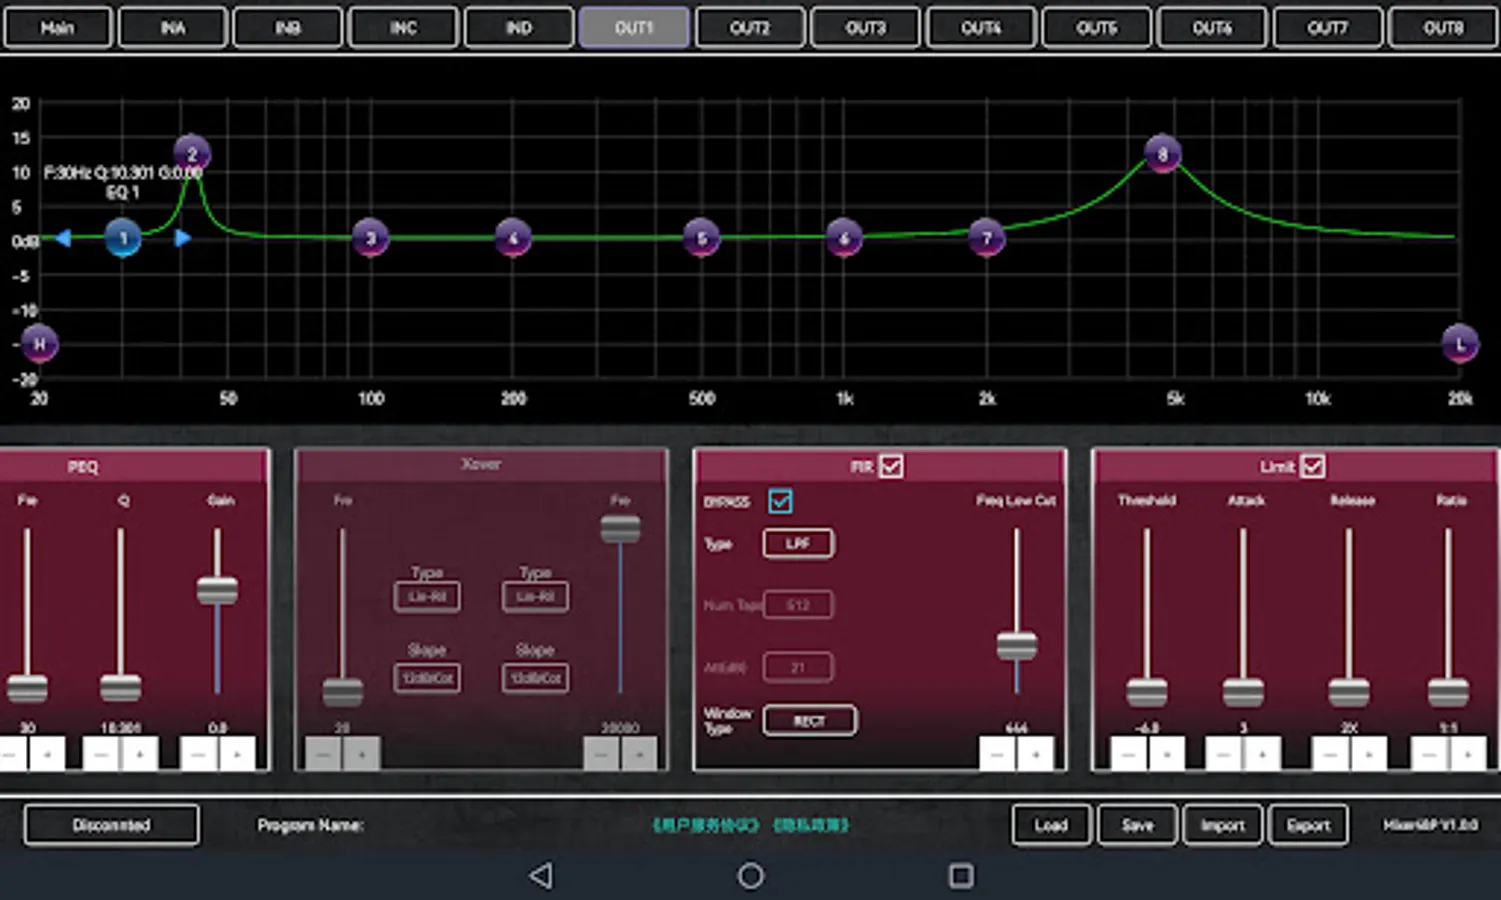Click blue left arrow beside node 1
The width and height of the screenshot is (1501, 900).
click(63, 238)
